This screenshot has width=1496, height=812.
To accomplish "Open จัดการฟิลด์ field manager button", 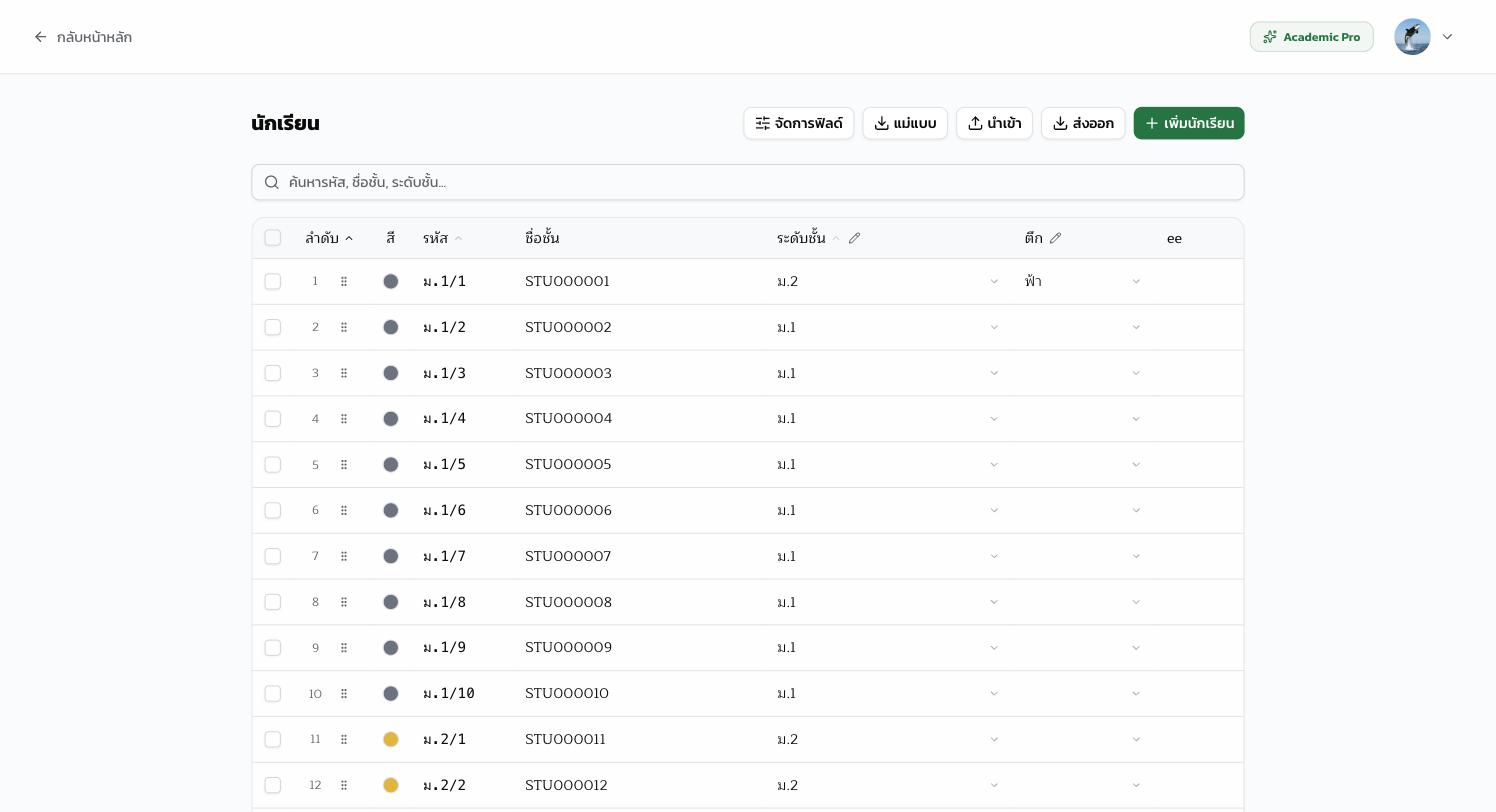I will pyautogui.click(x=799, y=123).
